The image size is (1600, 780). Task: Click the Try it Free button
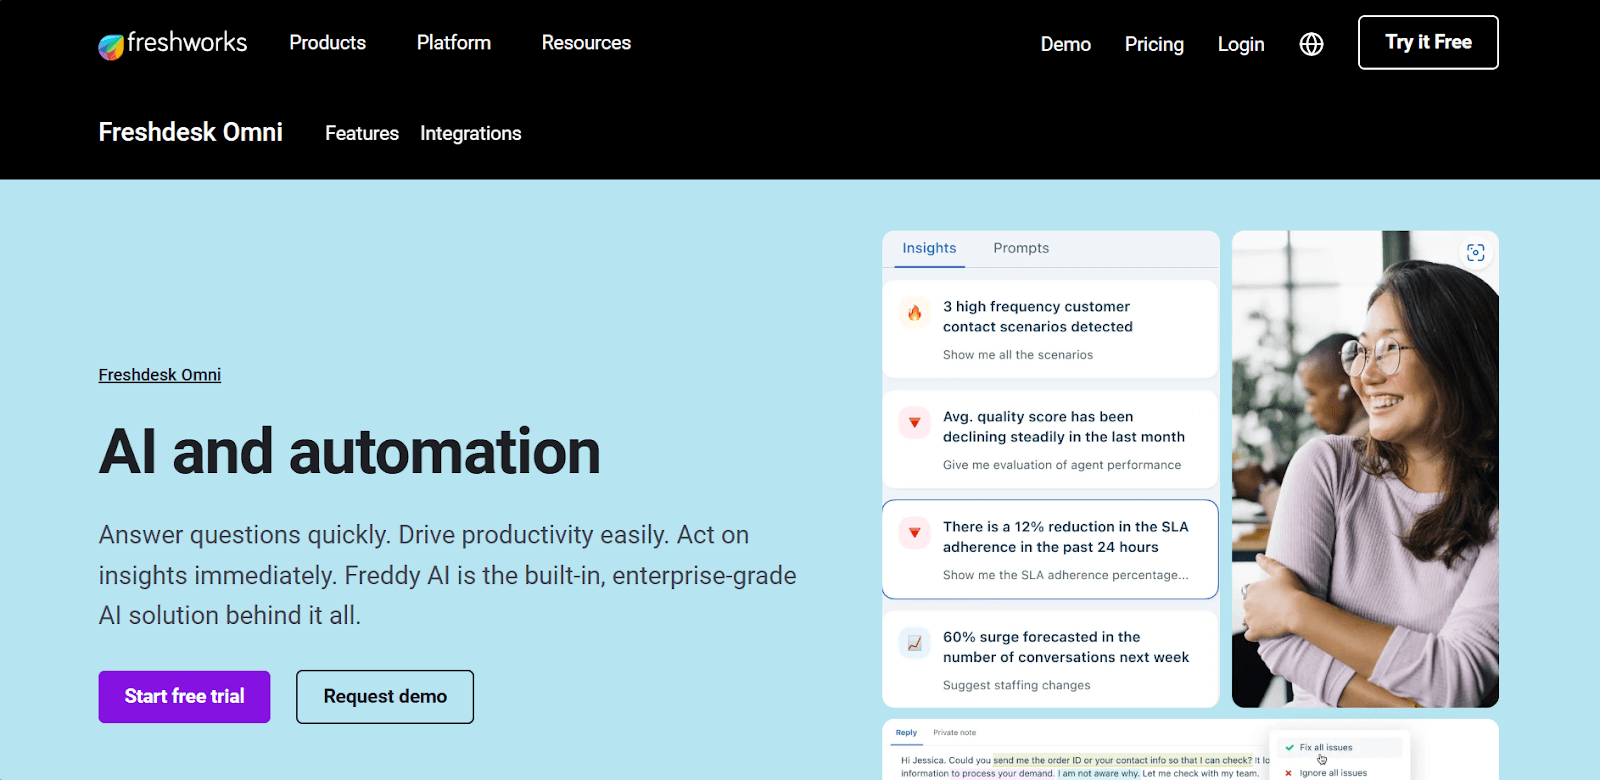coord(1428,42)
